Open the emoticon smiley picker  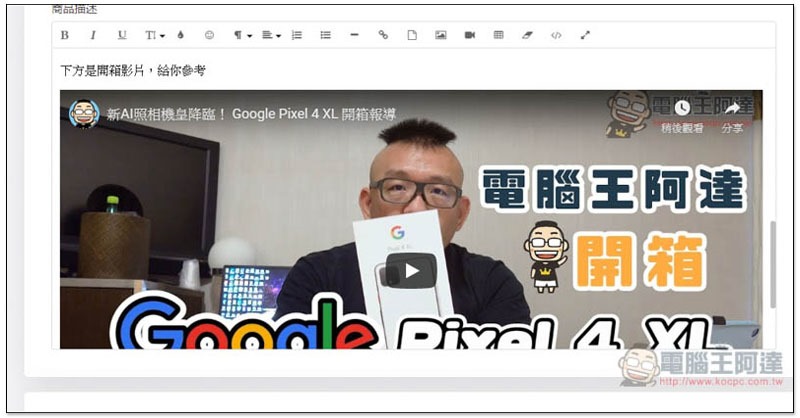coord(209,35)
